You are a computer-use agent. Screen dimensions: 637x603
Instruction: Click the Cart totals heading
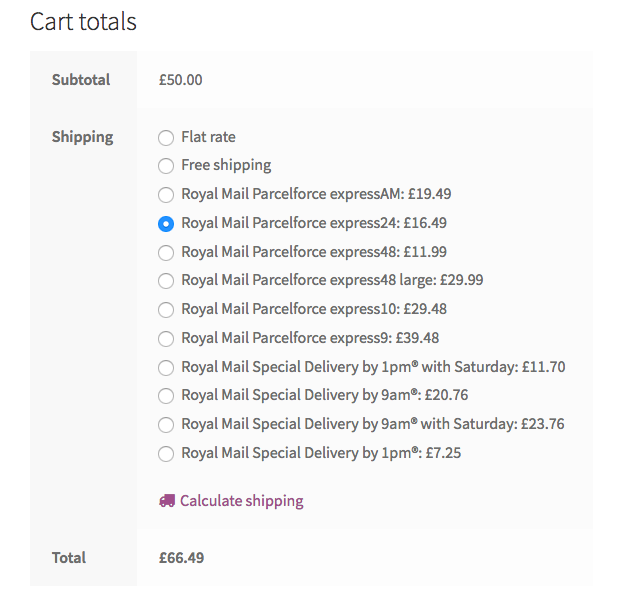click(x=83, y=21)
